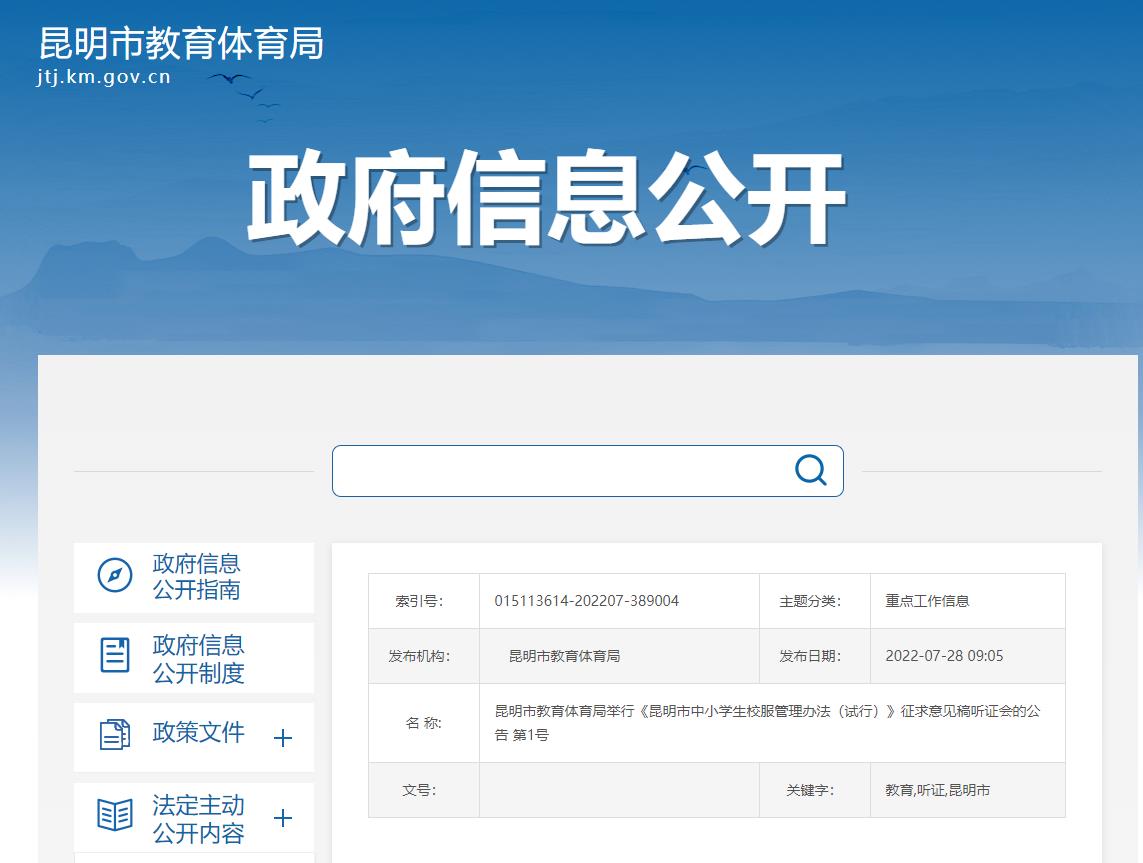The height and width of the screenshot is (863, 1143).
Task: Select the 法定主动公开内容 sidebar label
Action: coord(198,819)
